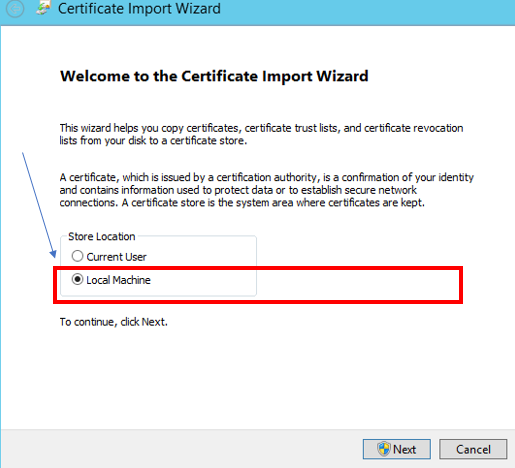Click the certificate wizard icon in title bar
Viewport: 515px width, 468px height.
(x=43, y=7)
